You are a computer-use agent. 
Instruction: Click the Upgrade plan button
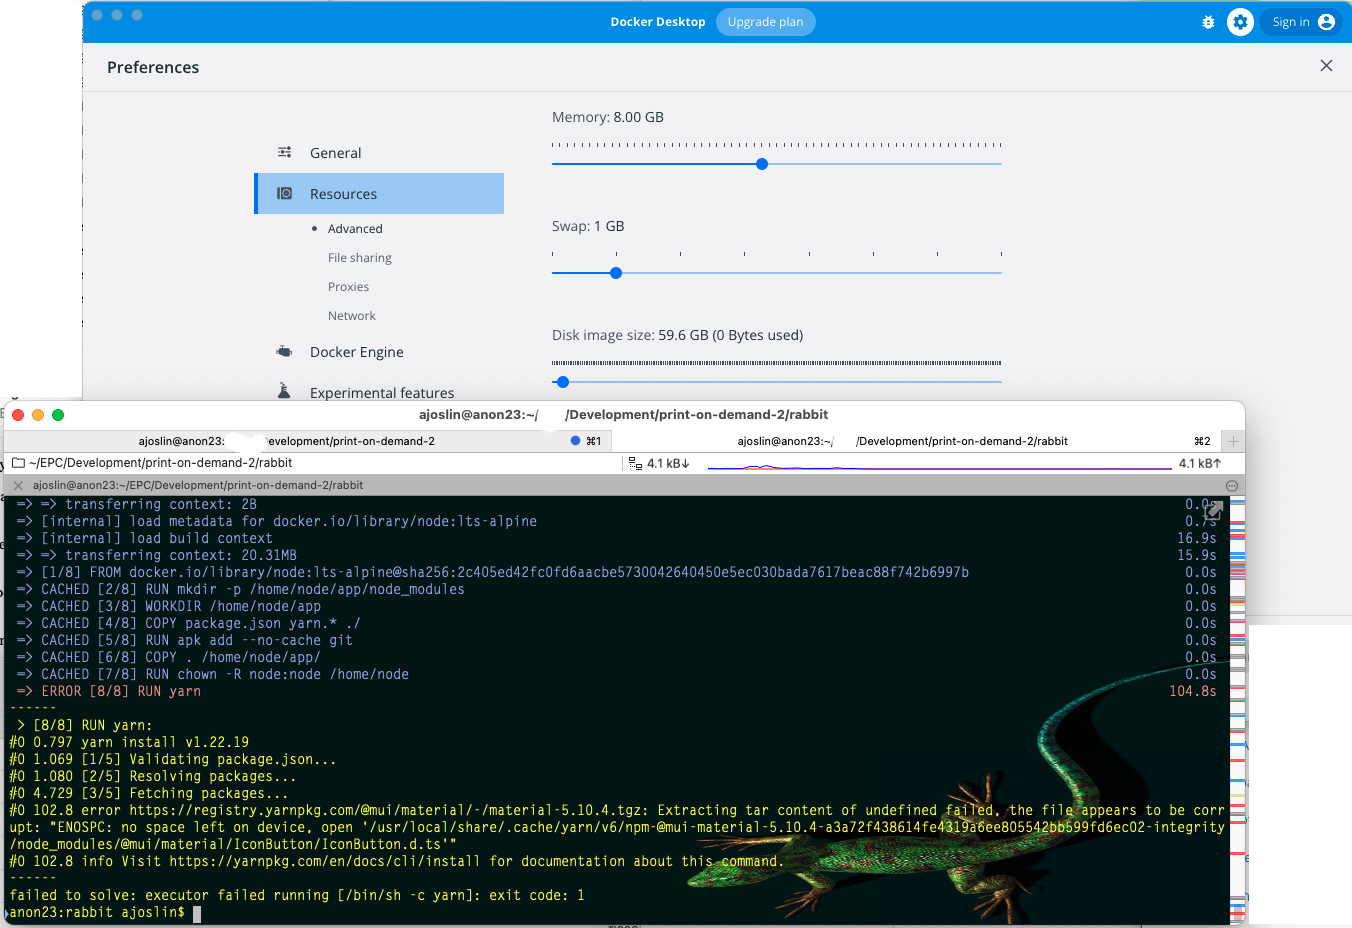[x=765, y=22]
